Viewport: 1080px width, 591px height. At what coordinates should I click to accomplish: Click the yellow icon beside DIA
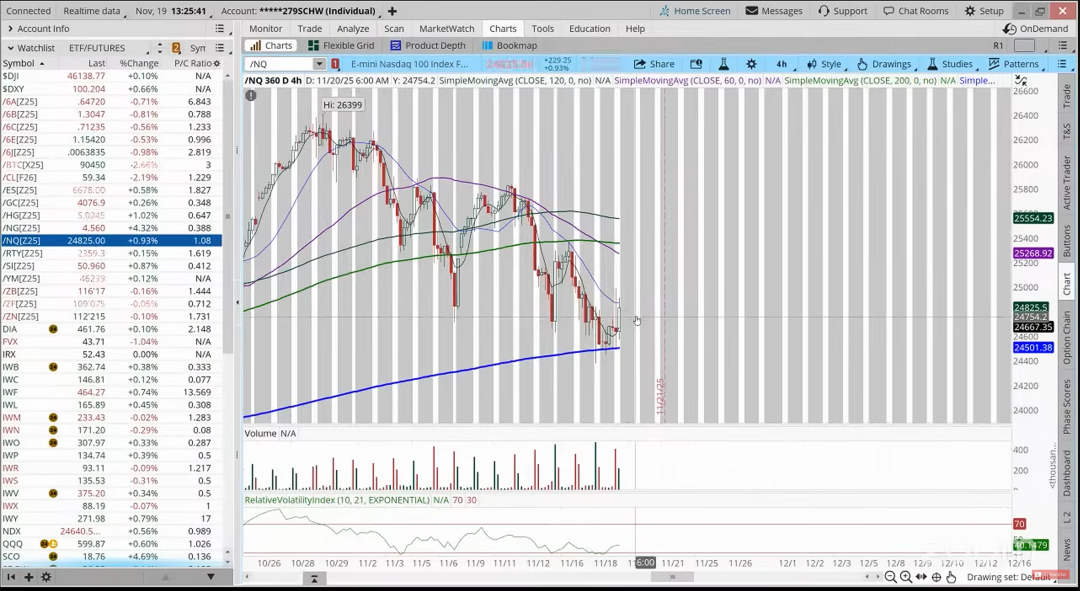coord(53,329)
